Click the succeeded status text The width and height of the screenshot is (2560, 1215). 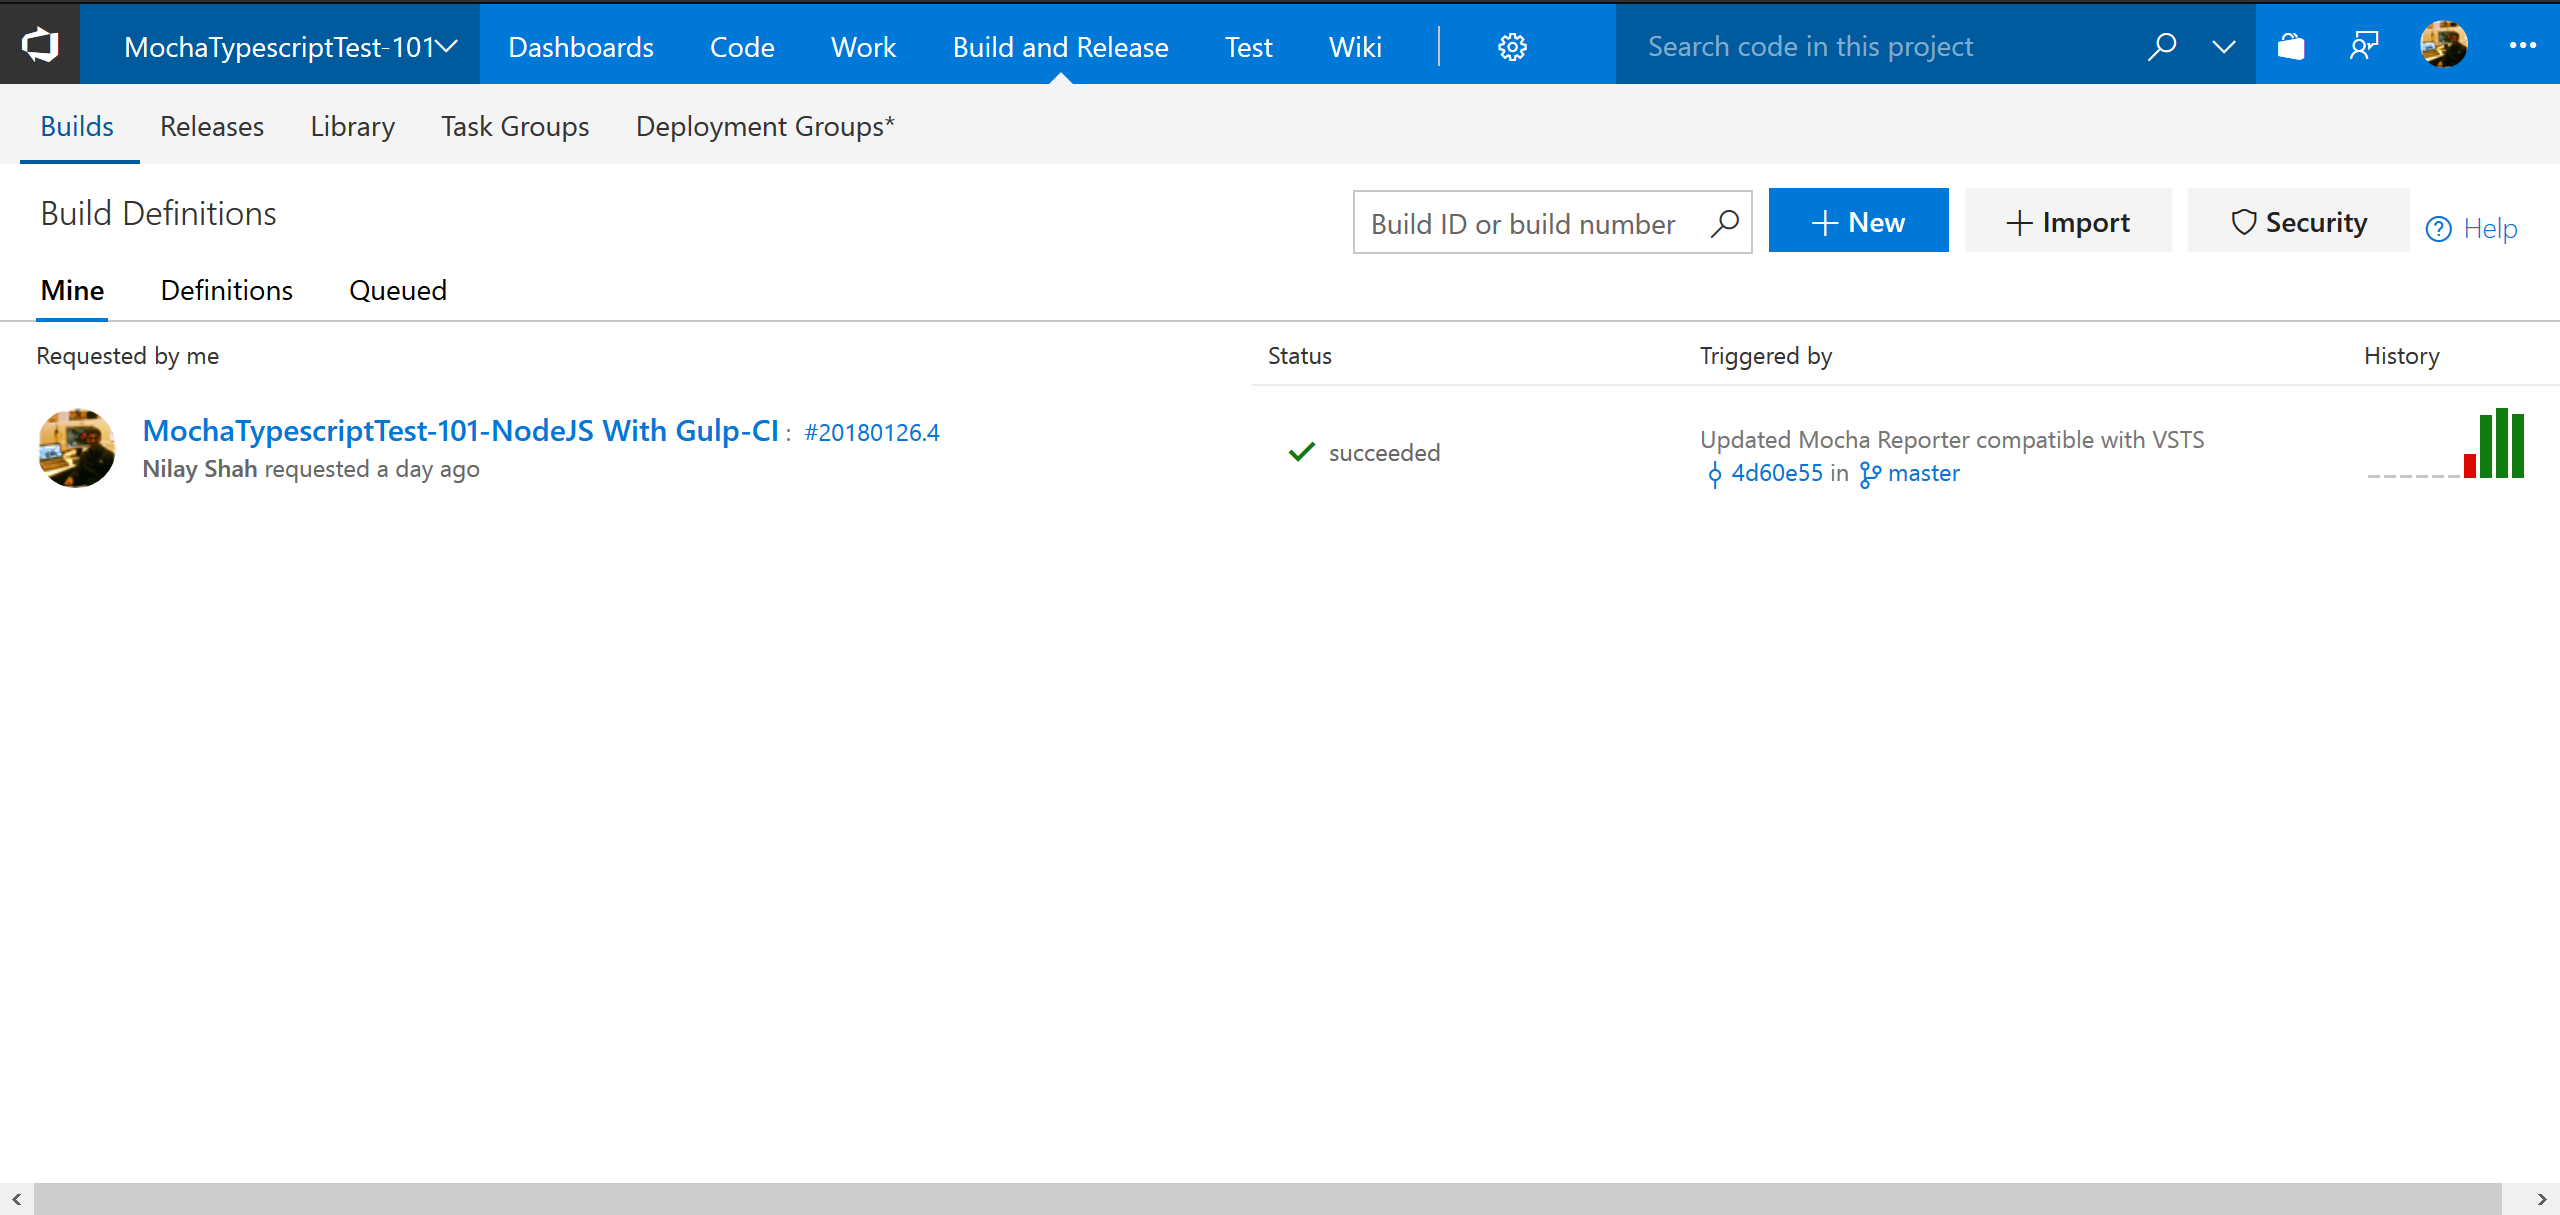click(x=1385, y=453)
